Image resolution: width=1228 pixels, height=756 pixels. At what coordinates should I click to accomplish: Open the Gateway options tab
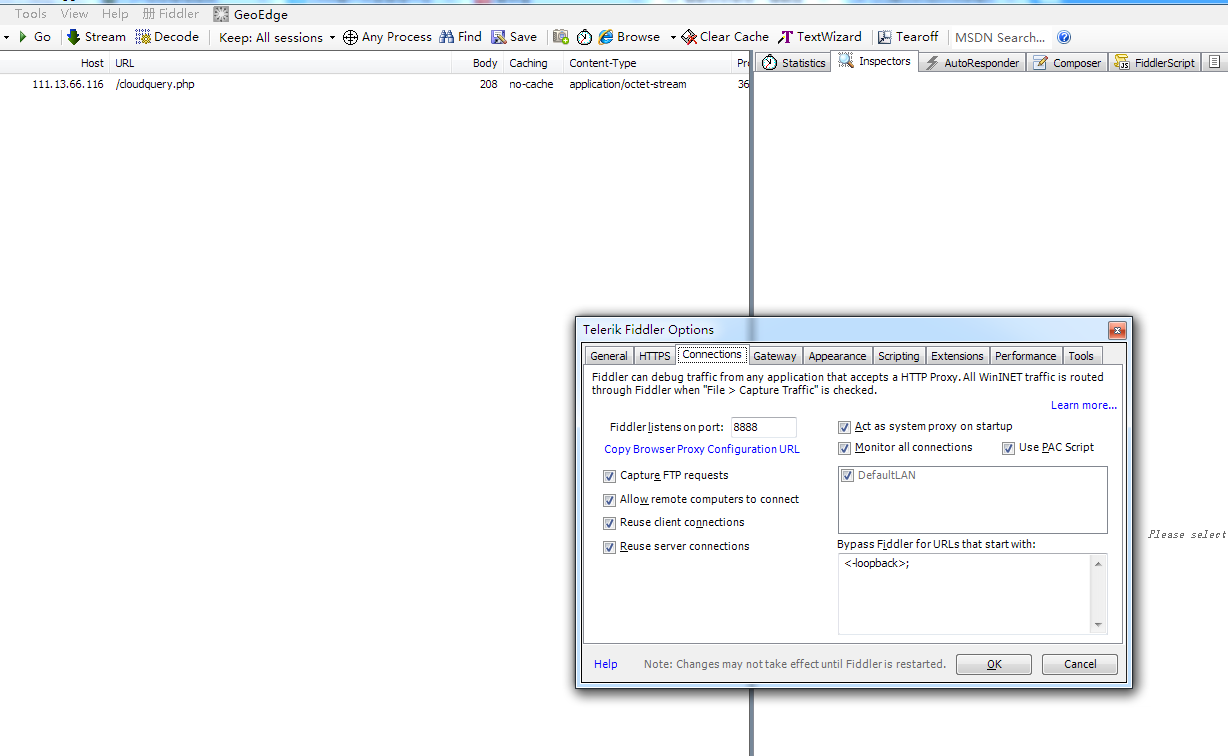click(775, 356)
